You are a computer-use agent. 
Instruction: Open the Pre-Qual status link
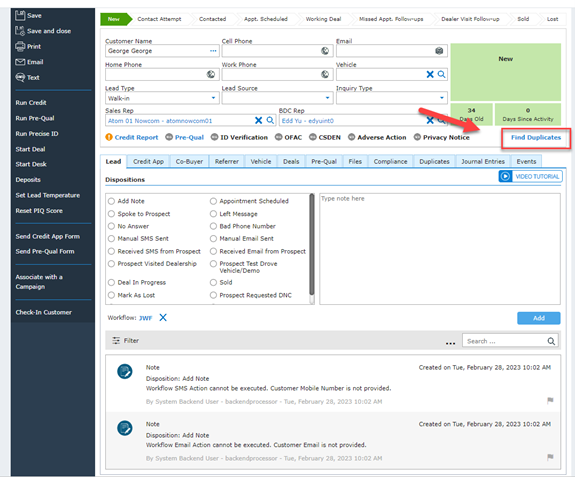click(x=189, y=137)
